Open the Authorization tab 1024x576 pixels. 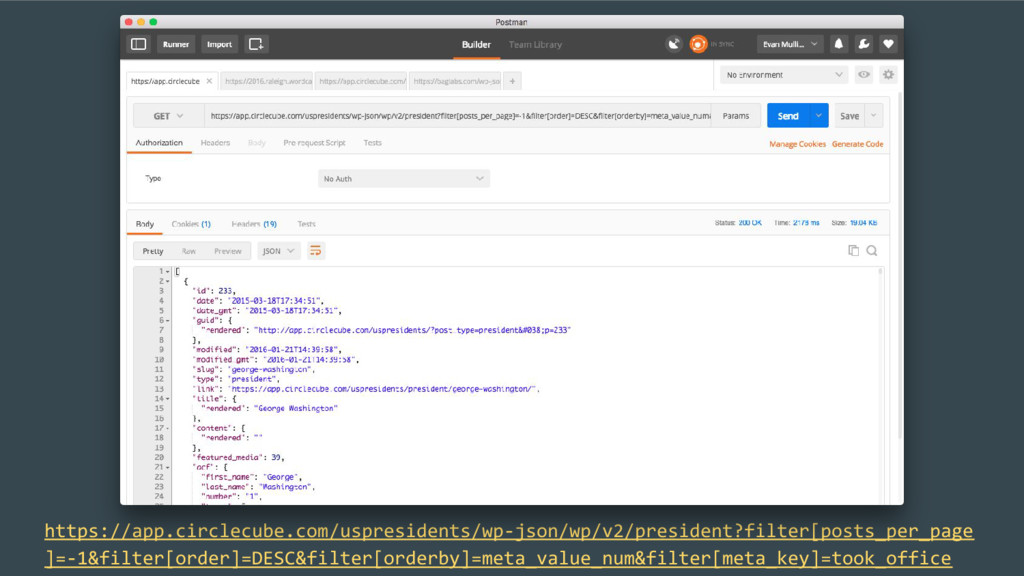(x=159, y=142)
